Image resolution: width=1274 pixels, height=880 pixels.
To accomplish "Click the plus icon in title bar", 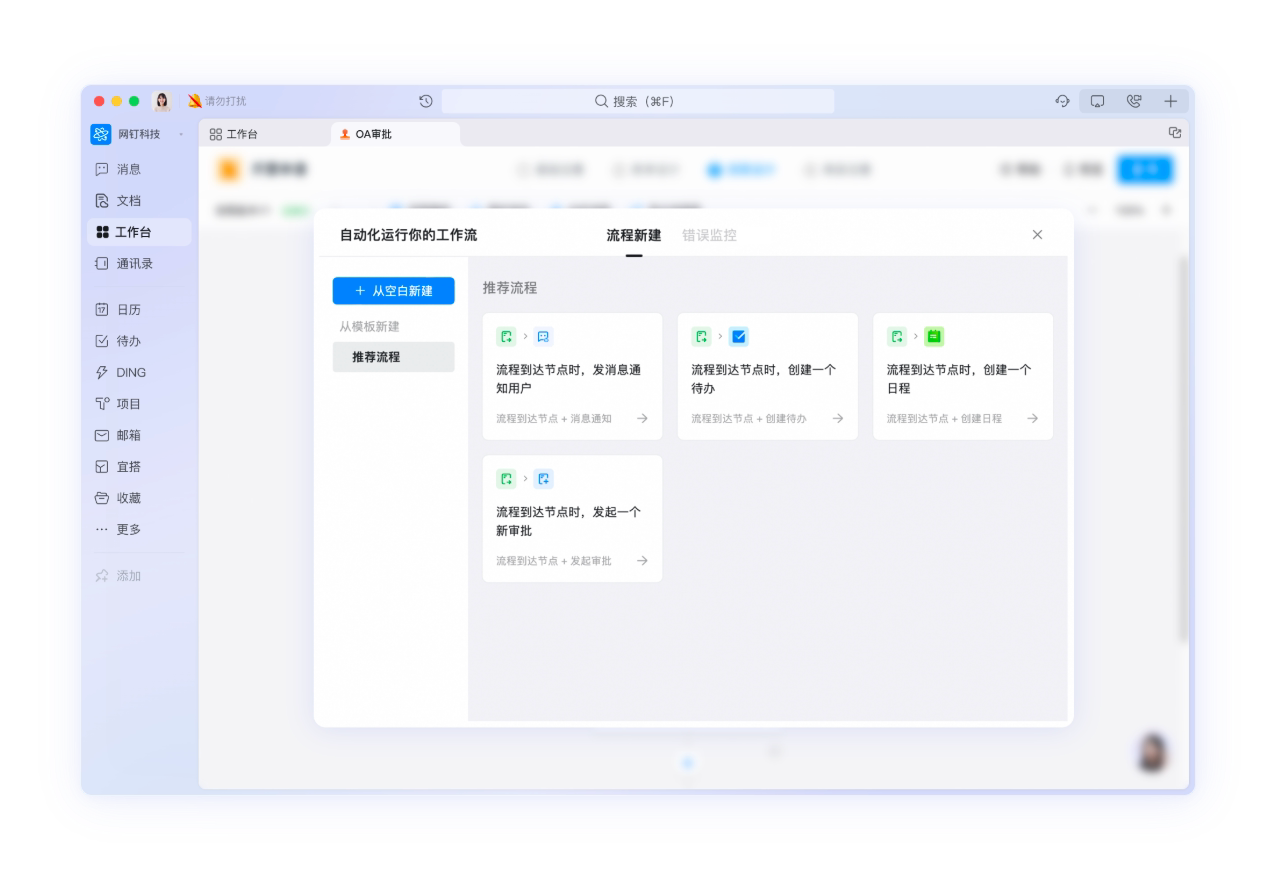I will (x=1170, y=101).
